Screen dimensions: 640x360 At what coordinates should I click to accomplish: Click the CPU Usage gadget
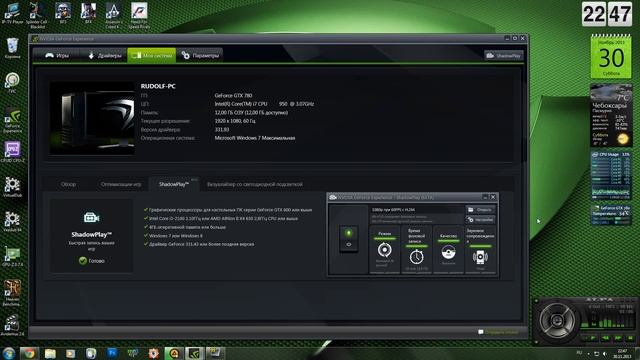coord(611,176)
